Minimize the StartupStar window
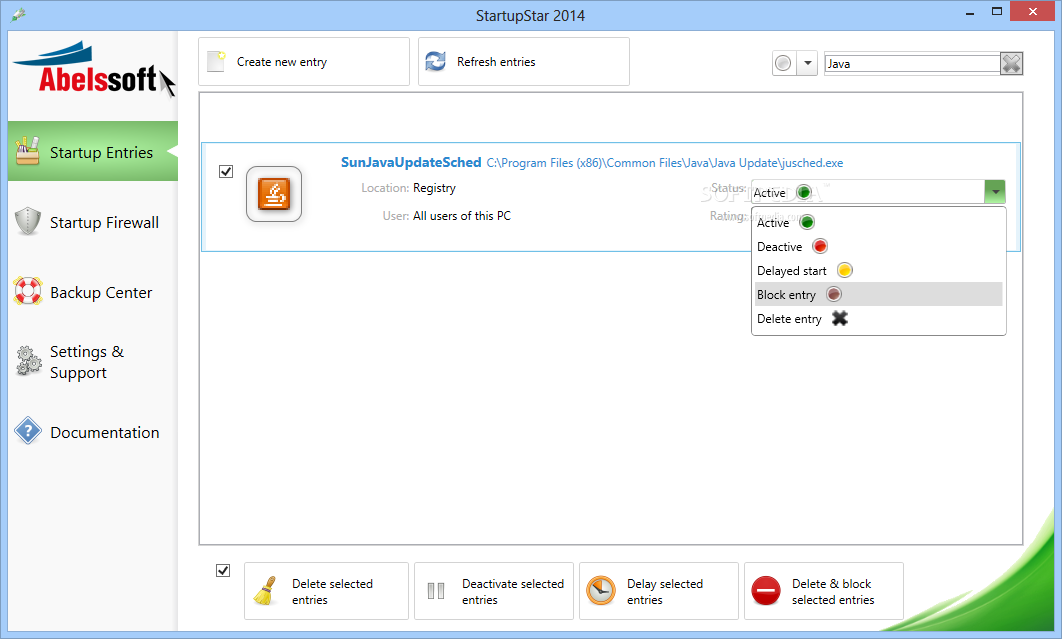The width and height of the screenshot is (1062, 639). [x=970, y=12]
